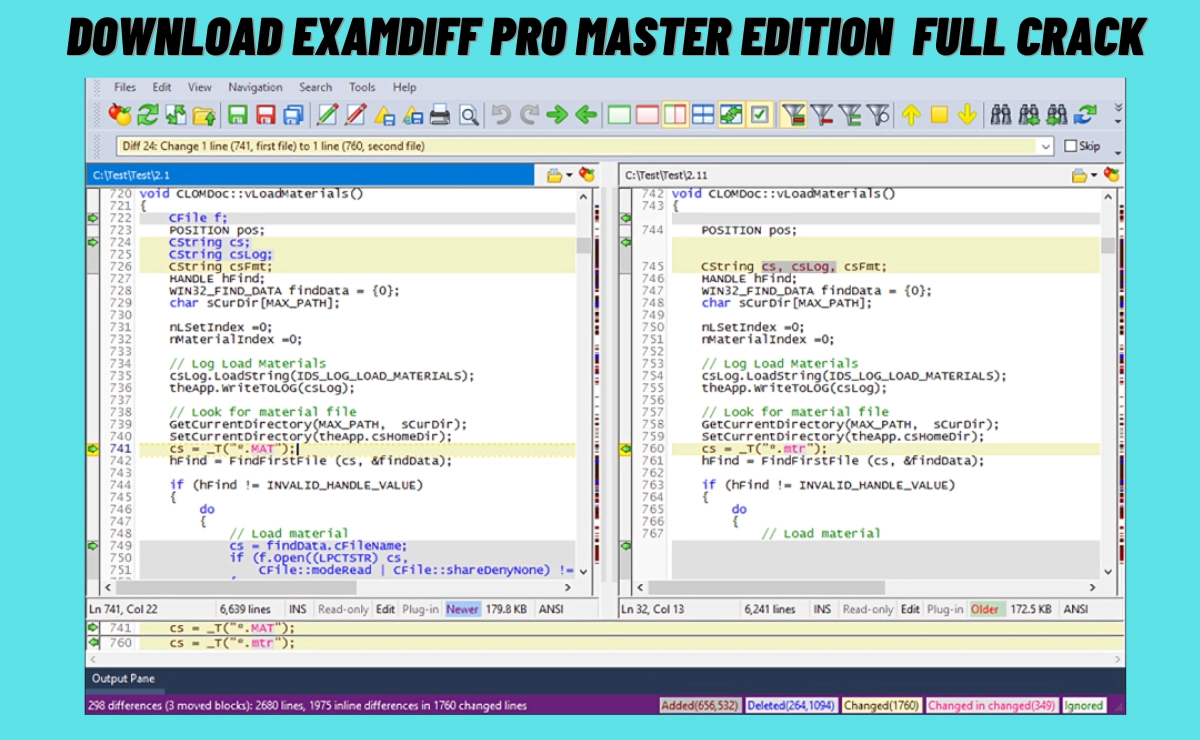Click the Older label in right status bar
The image size is (1200, 740).
[985, 609]
